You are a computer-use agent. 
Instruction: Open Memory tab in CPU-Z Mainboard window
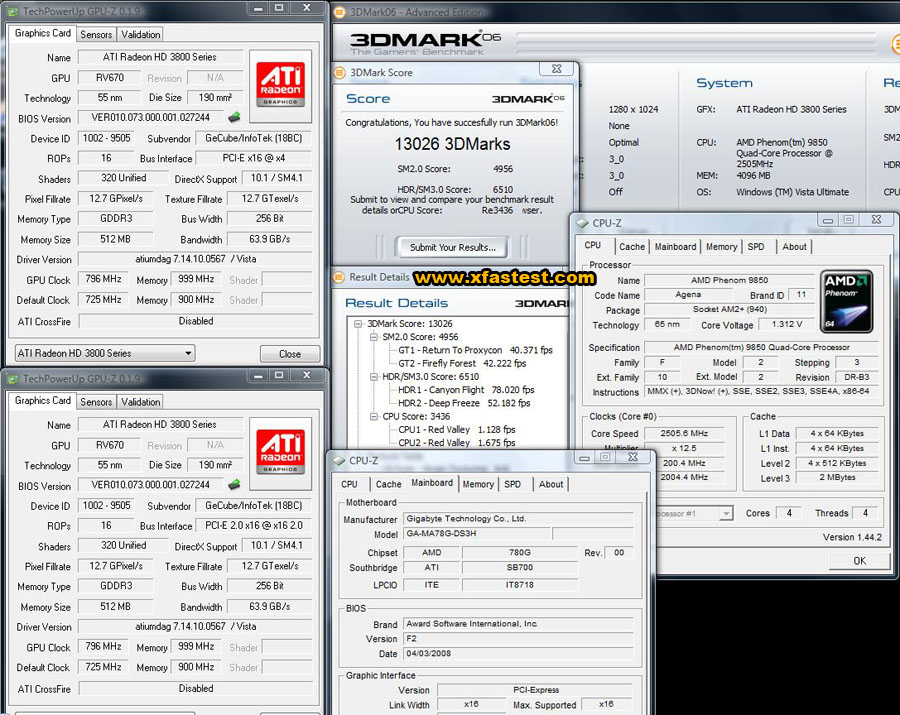tap(478, 484)
